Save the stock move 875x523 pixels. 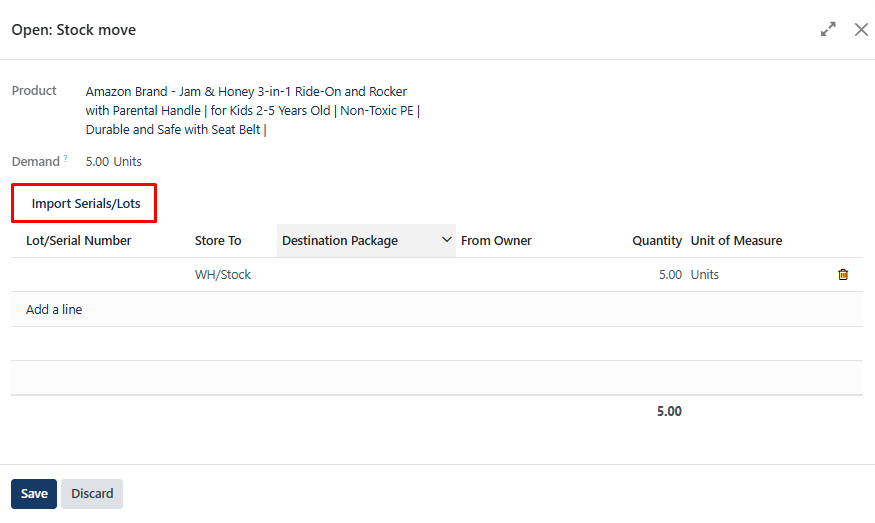pyautogui.click(x=34, y=494)
